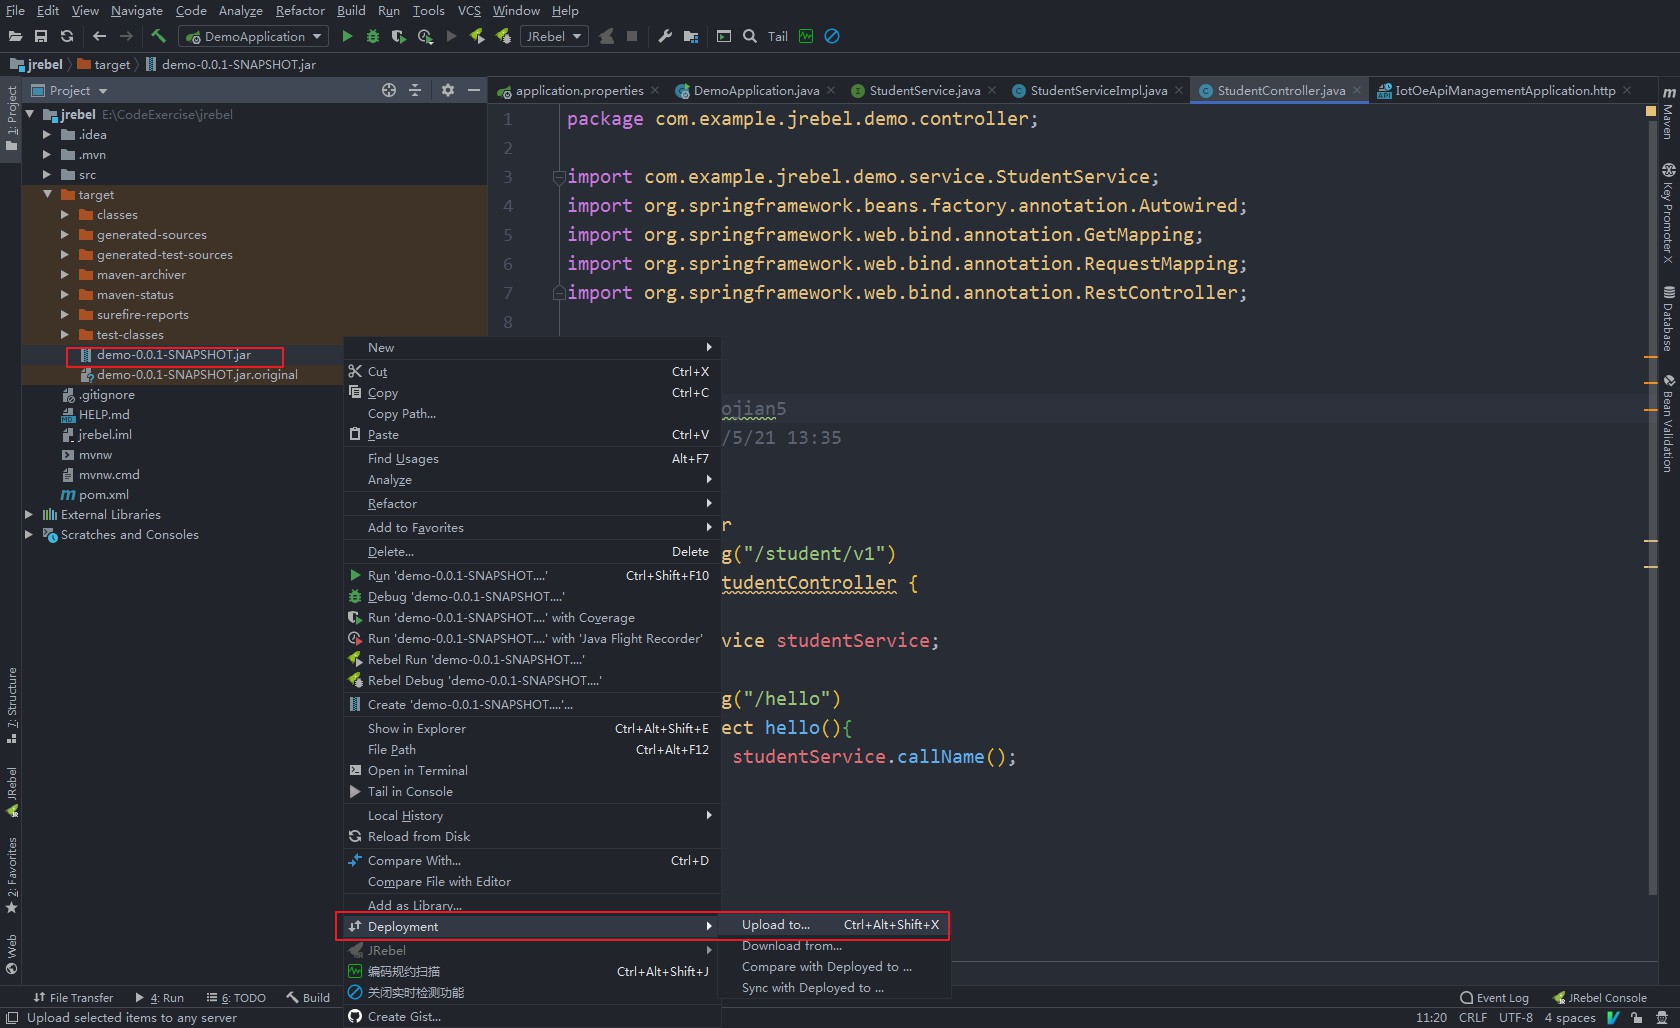Expand the classes folder

coord(65,214)
